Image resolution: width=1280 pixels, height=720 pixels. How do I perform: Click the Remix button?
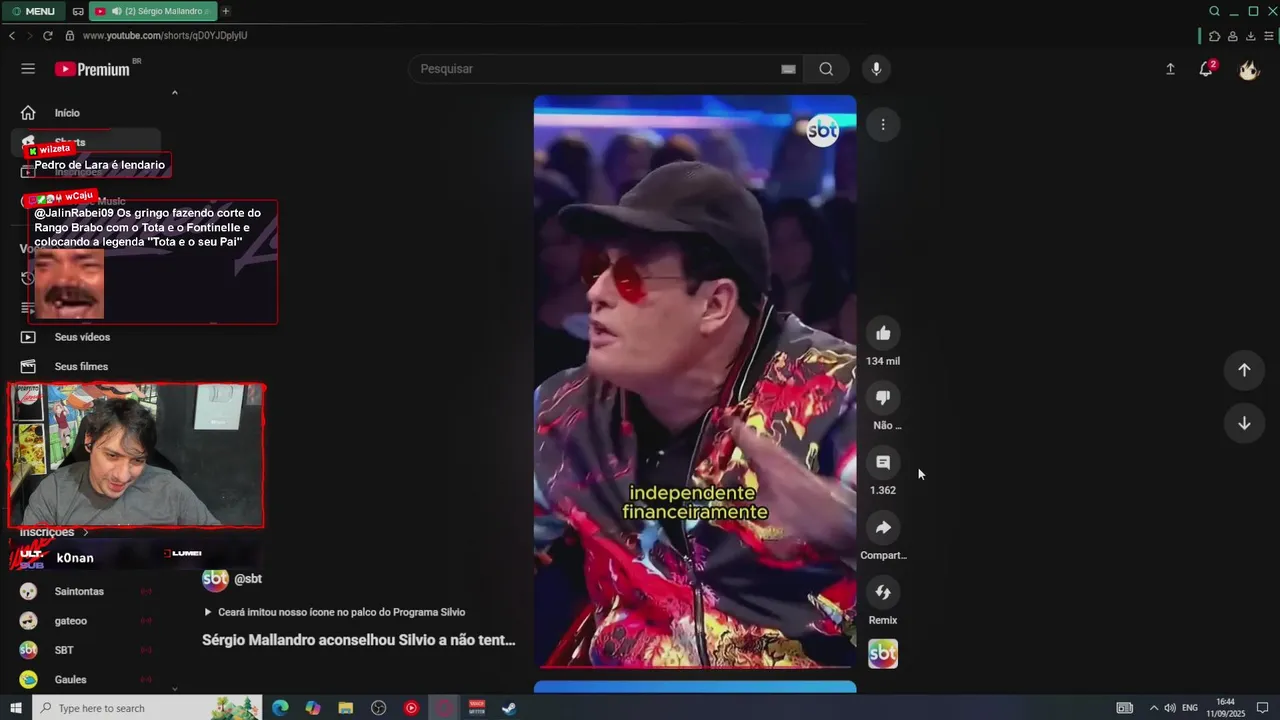[883, 593]
